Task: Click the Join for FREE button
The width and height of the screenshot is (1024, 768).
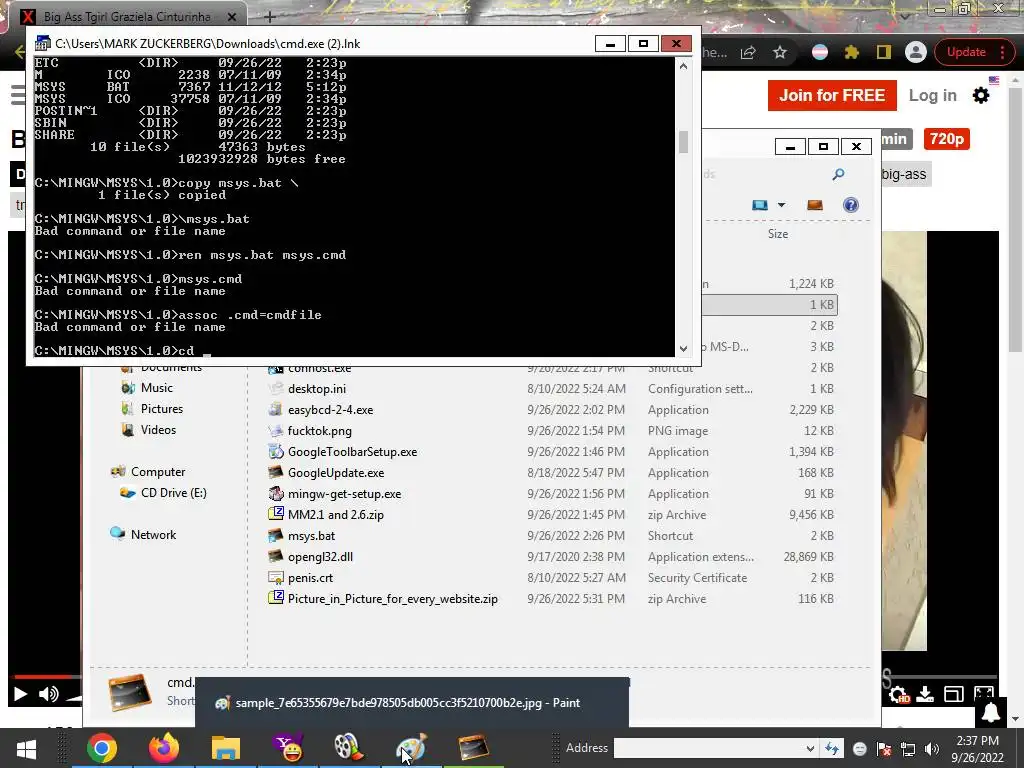Action: click(x=832, y=95)
